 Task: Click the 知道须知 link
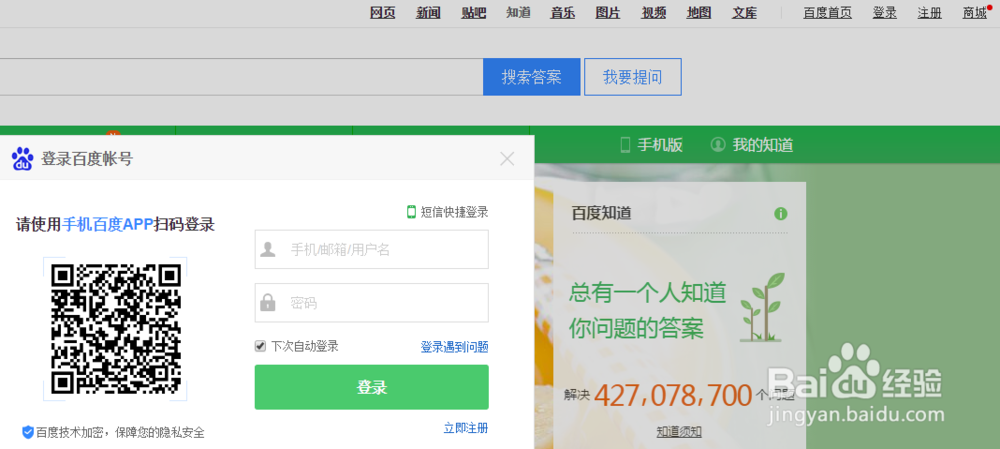coord(679,432)
